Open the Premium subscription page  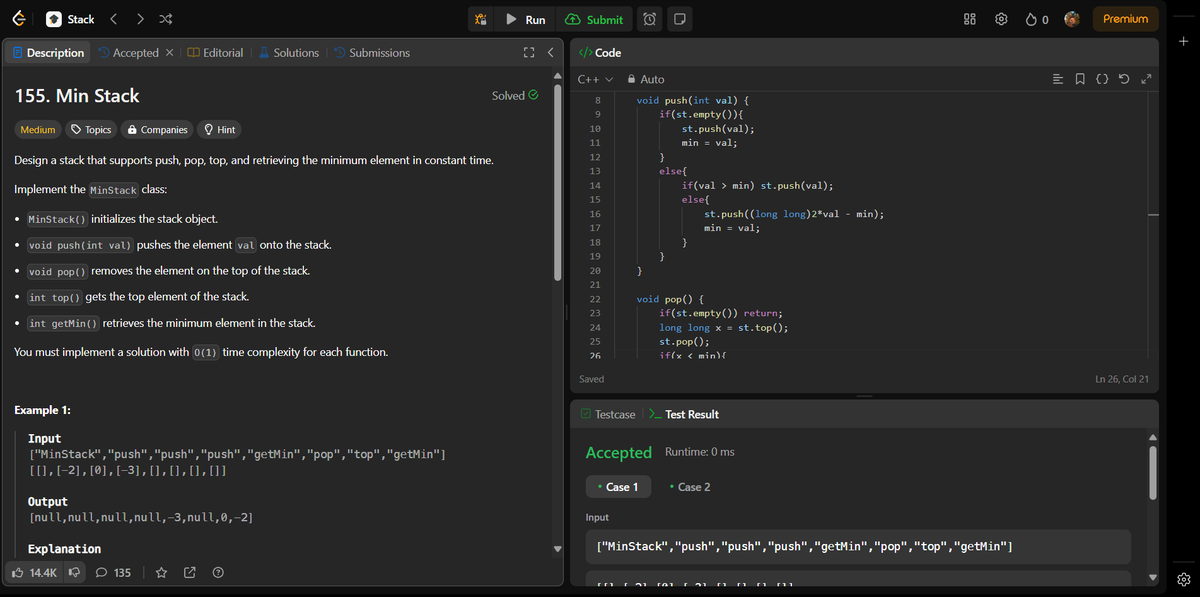pyautogui.click(x=1126, y=19)
